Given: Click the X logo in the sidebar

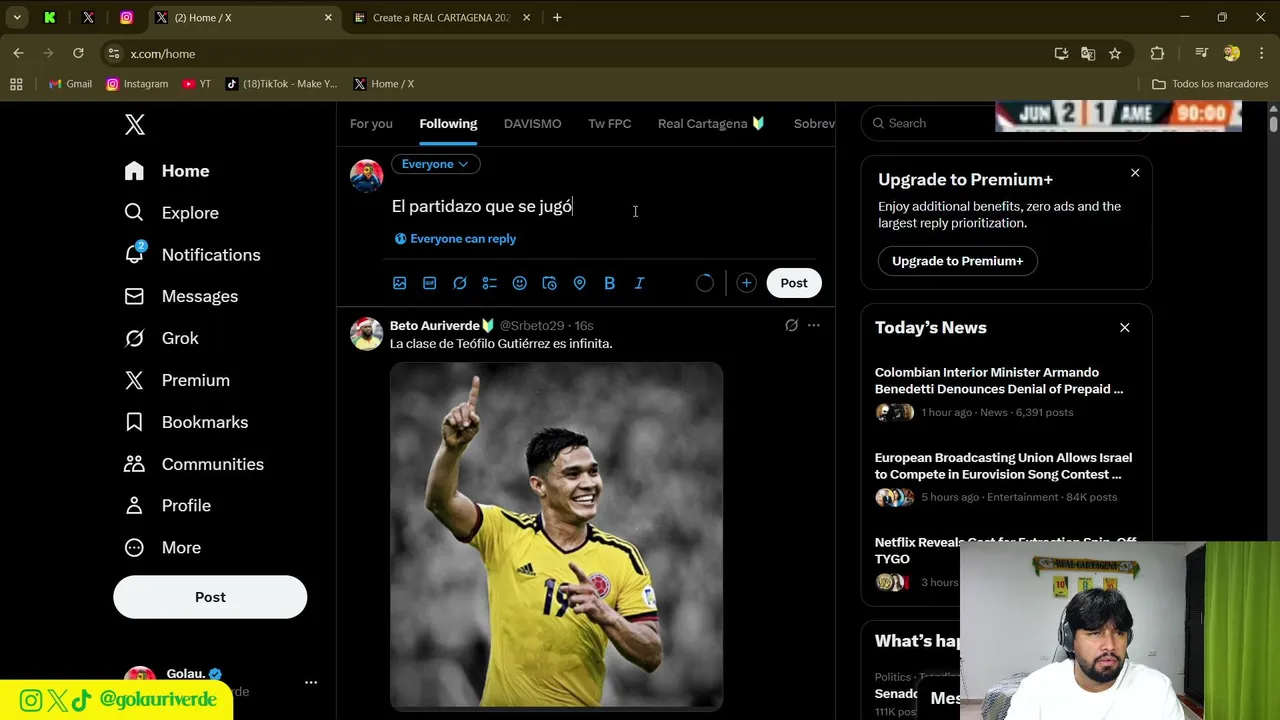Looking at the screenshot, I should [135, 124].
